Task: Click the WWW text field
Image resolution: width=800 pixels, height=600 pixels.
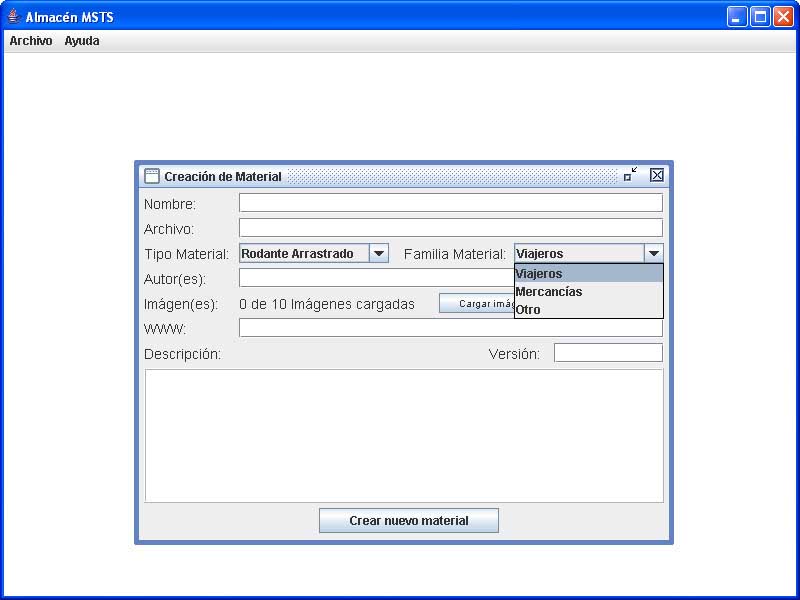Action: coord(450,328)
